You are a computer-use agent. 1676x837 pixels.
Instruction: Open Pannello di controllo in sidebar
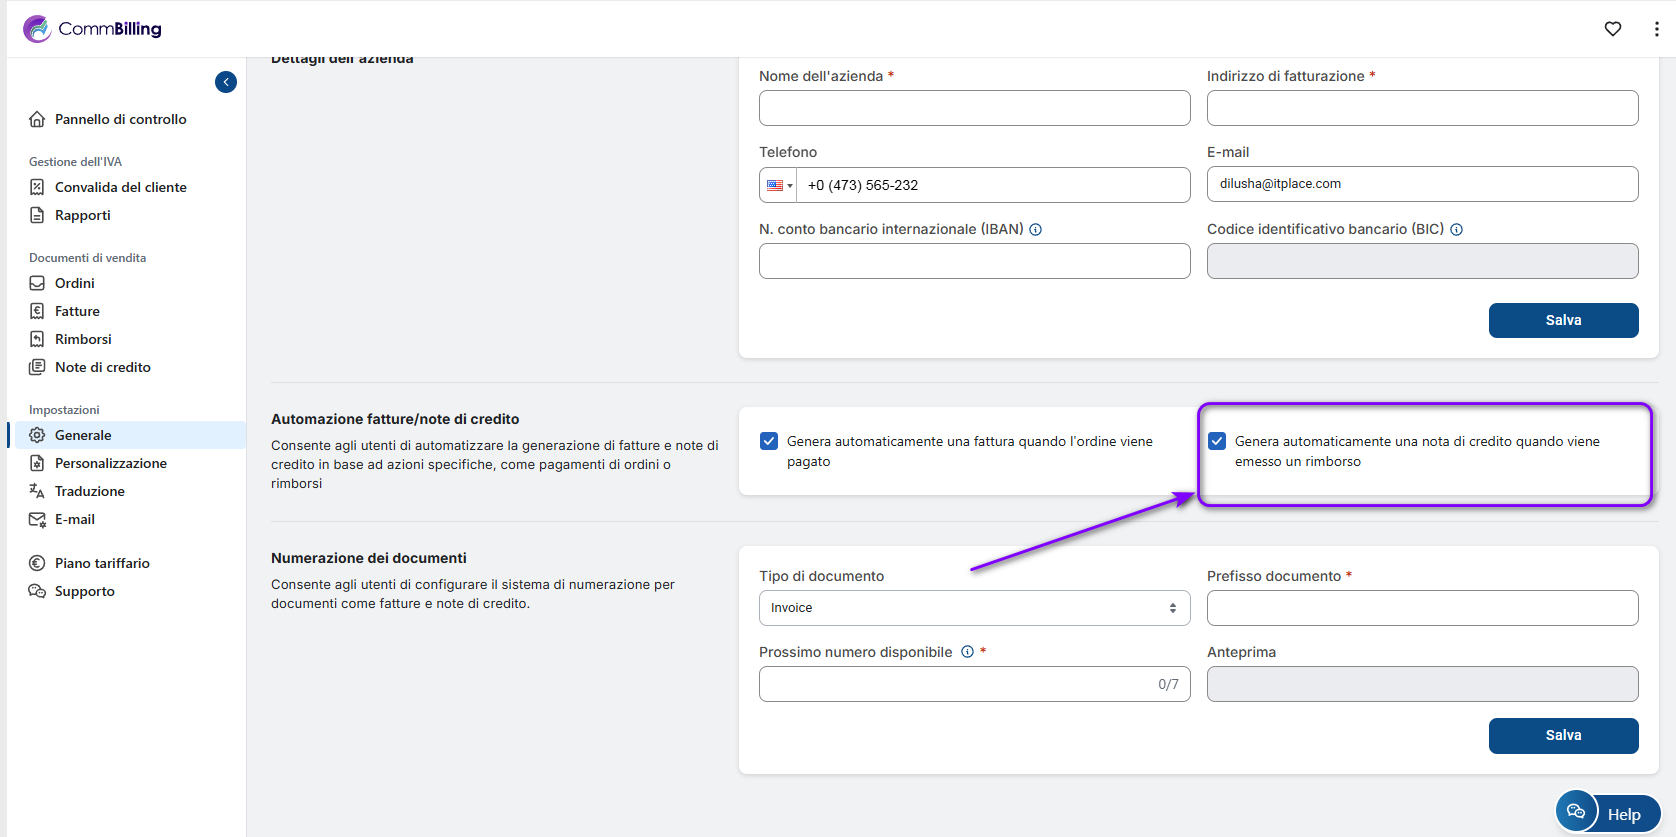120,119
